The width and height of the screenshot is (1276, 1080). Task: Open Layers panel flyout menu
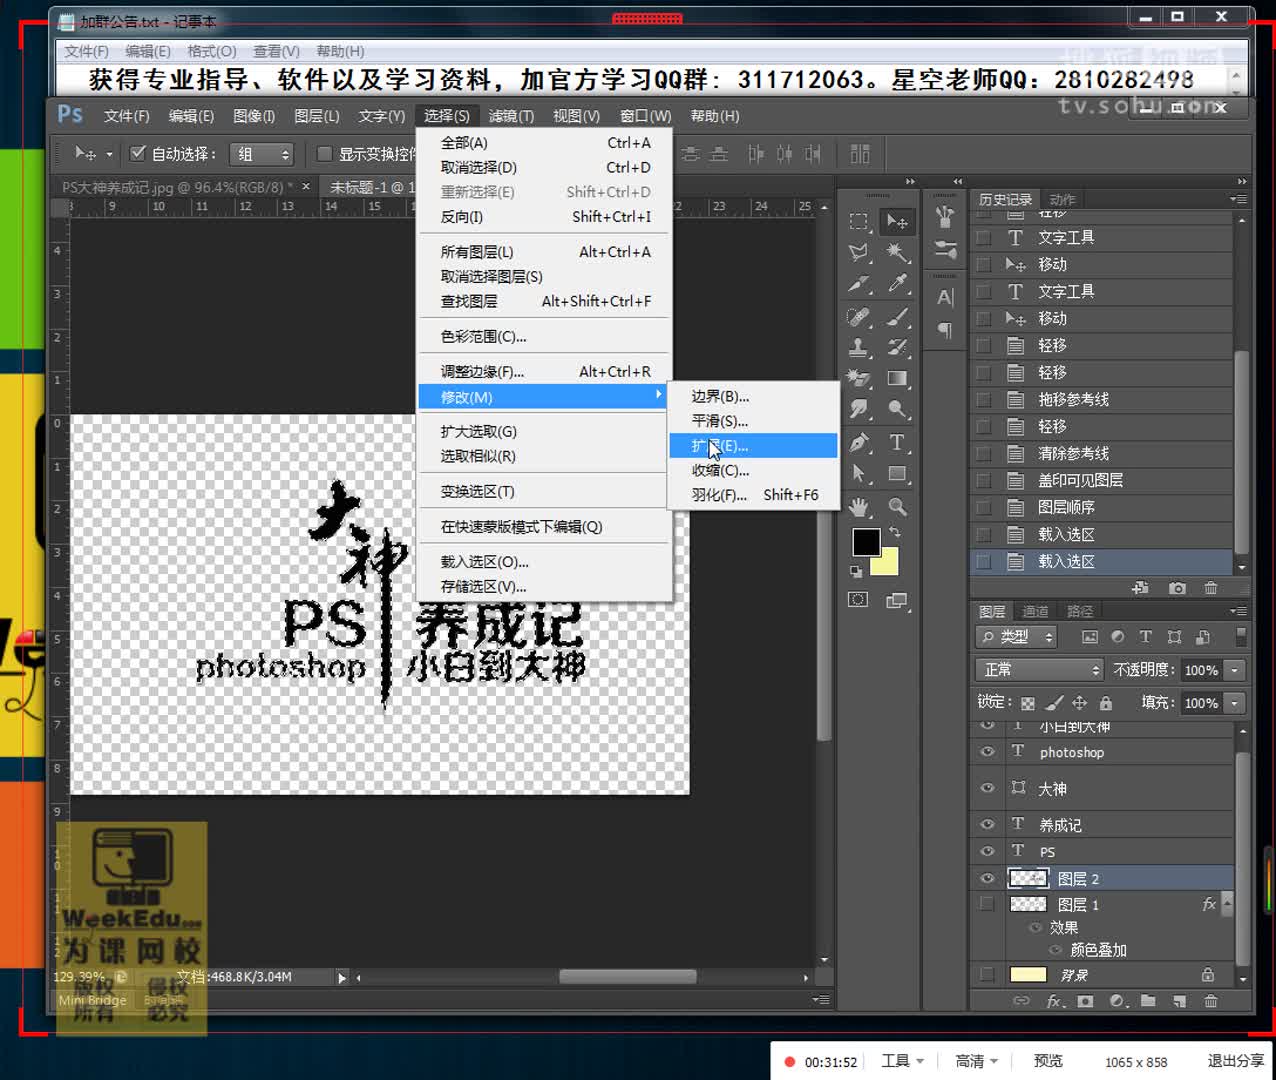(x=1238, y=611)
